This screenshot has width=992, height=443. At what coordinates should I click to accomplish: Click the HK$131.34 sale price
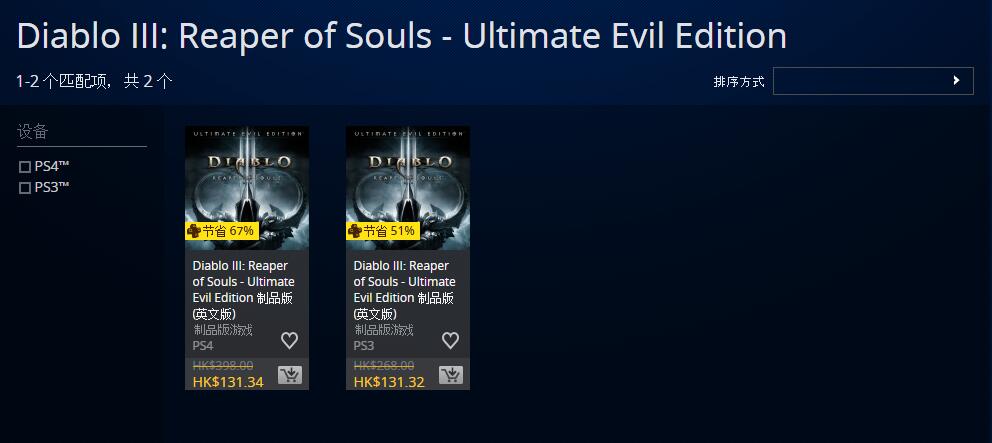tap(228, 382)
